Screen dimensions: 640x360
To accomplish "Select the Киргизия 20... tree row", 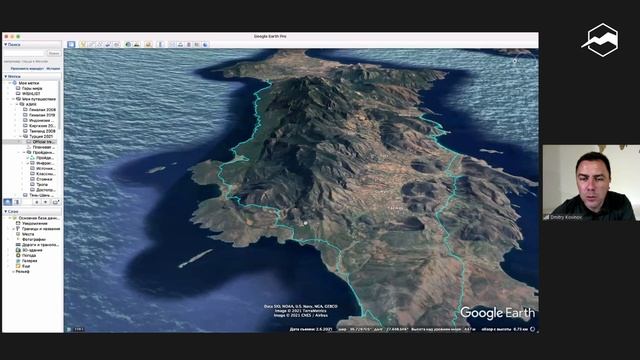I will click(42, 126).
